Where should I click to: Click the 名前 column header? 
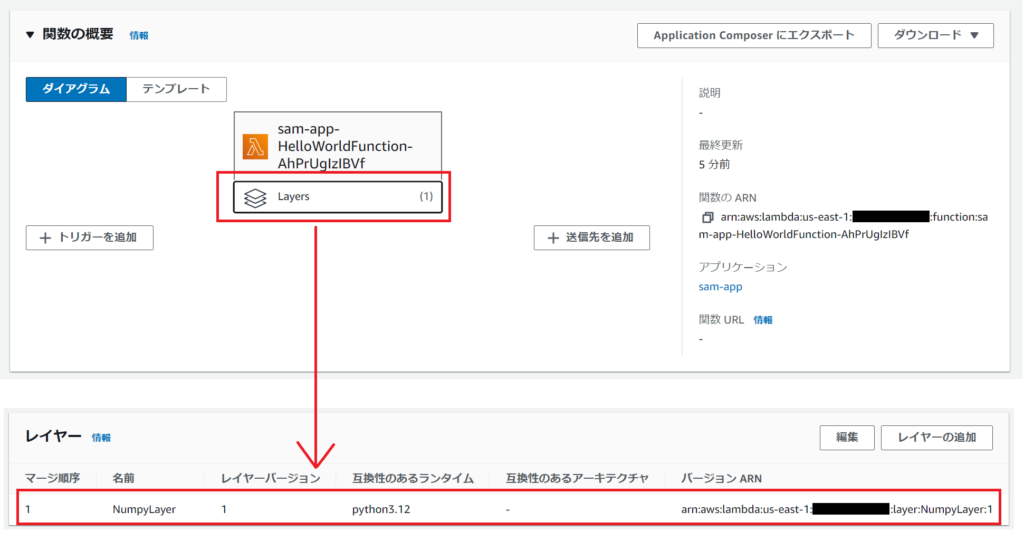click(x=123, y=478)
